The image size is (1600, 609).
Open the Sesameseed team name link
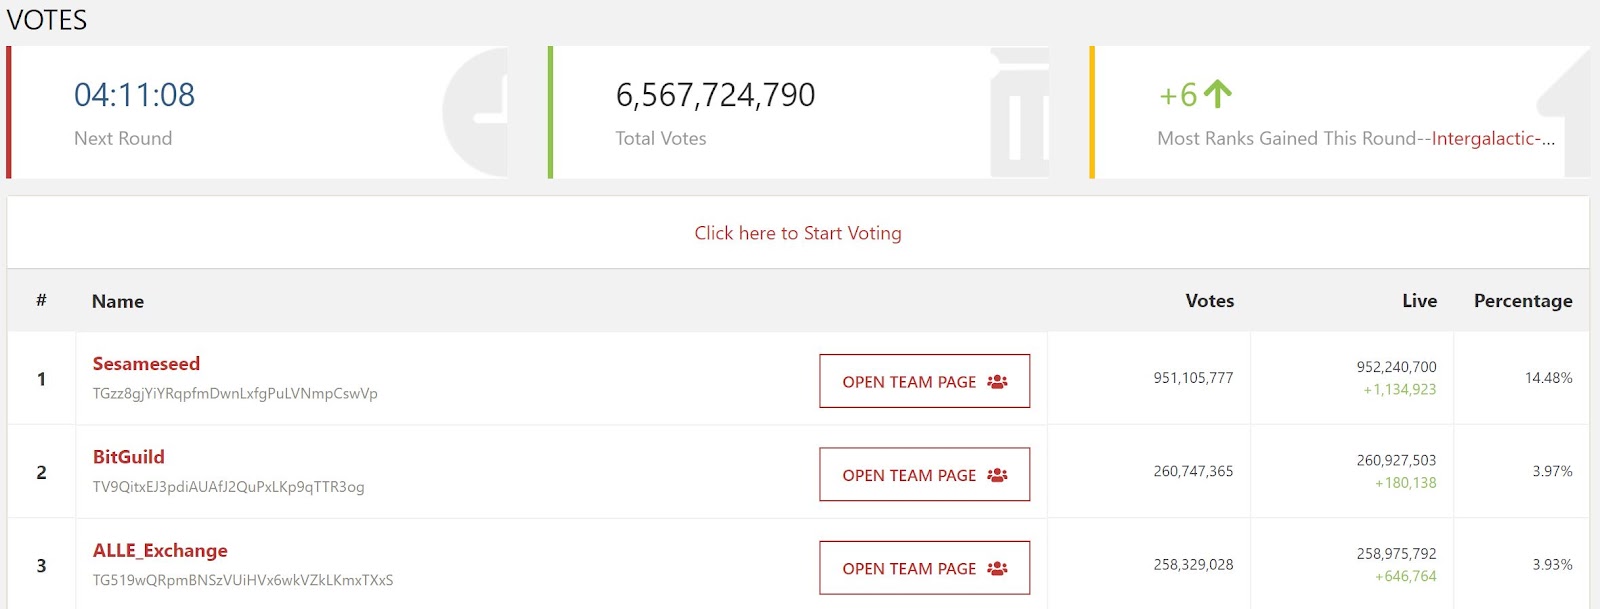146,364
